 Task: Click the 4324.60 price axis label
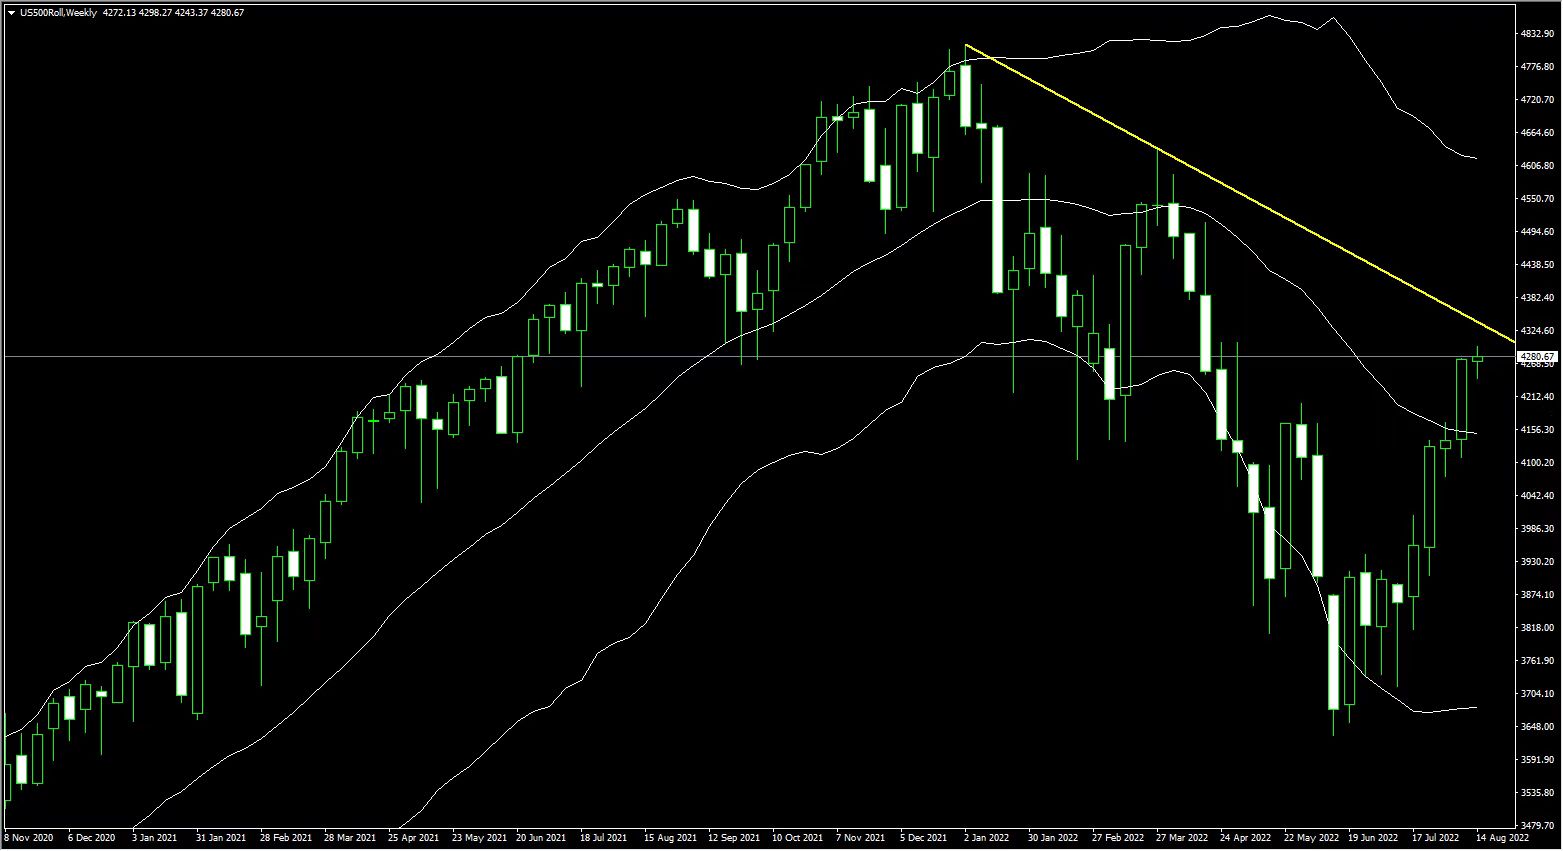click(1535, 331)
